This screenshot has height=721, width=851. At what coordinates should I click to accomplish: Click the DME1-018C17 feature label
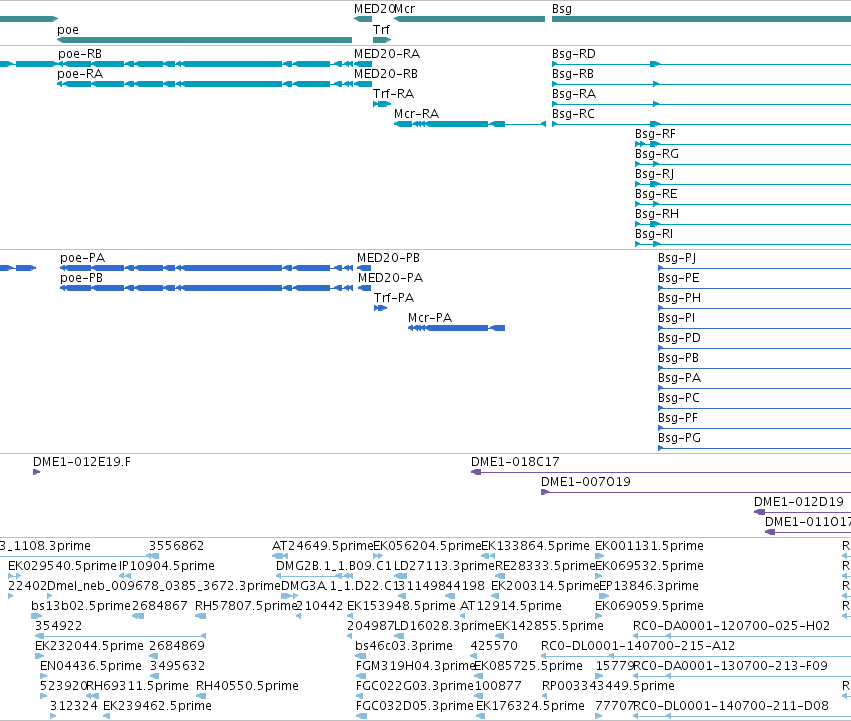pos(515,462)
